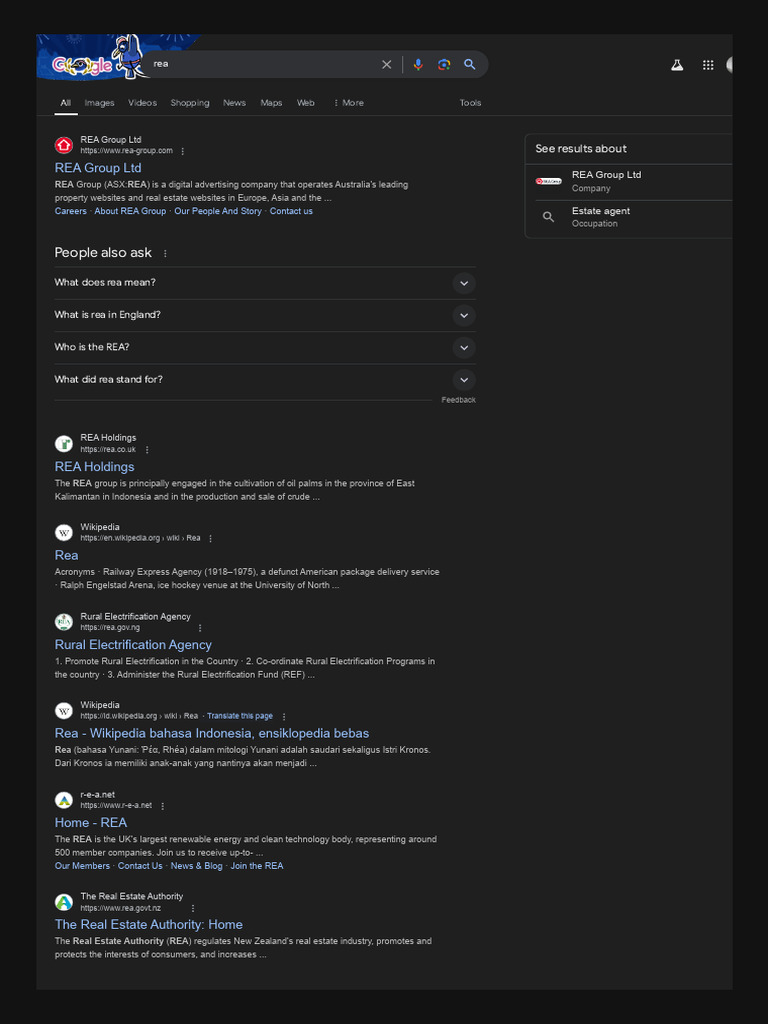Image resolution: width=768 pixels, height=1024 pixels.
Task: Open the Google apps grid
Action: (x=708, y=65)
